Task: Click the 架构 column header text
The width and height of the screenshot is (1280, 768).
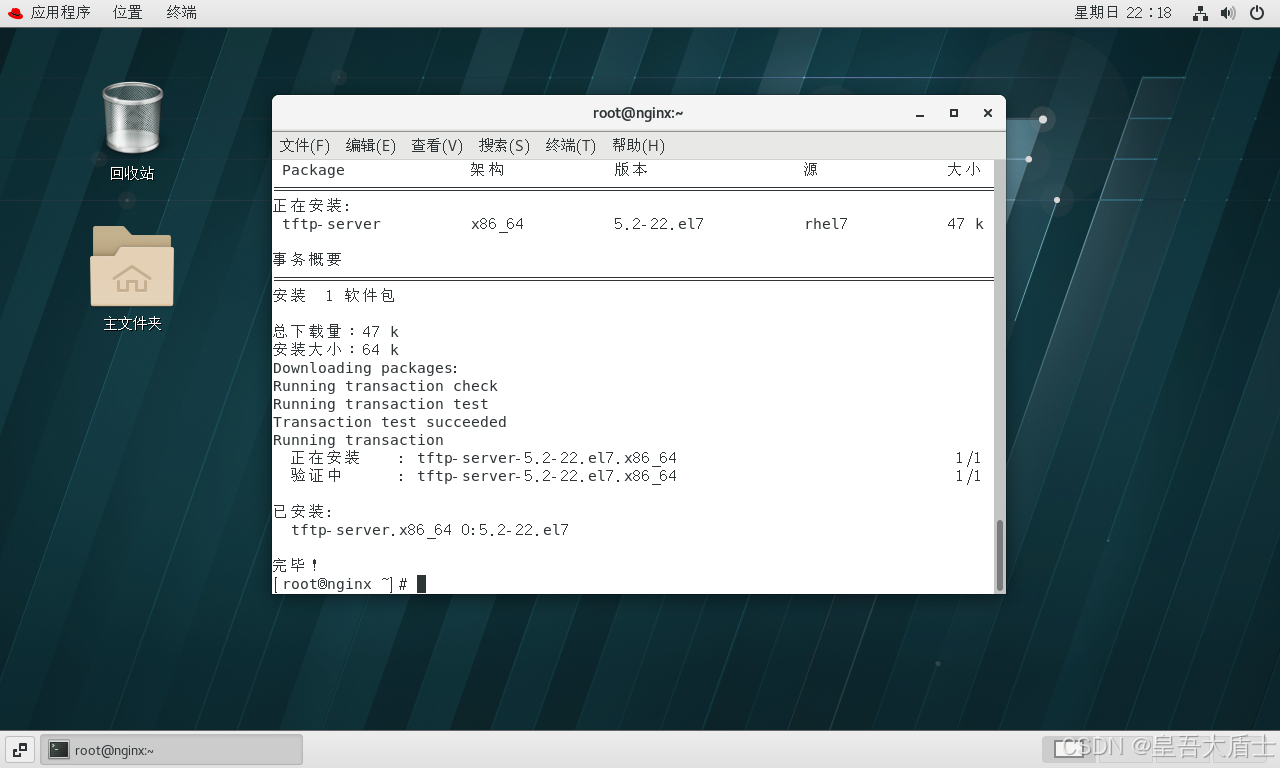Action: point(487,170)
